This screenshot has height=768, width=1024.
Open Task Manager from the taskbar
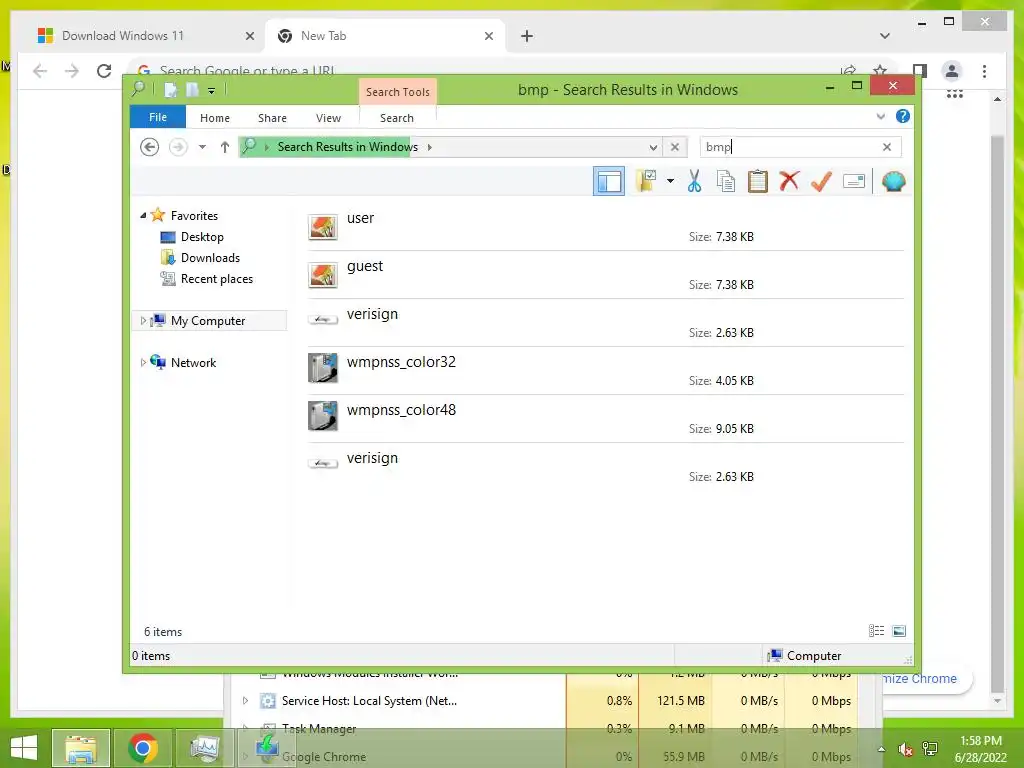coord(204,748)
